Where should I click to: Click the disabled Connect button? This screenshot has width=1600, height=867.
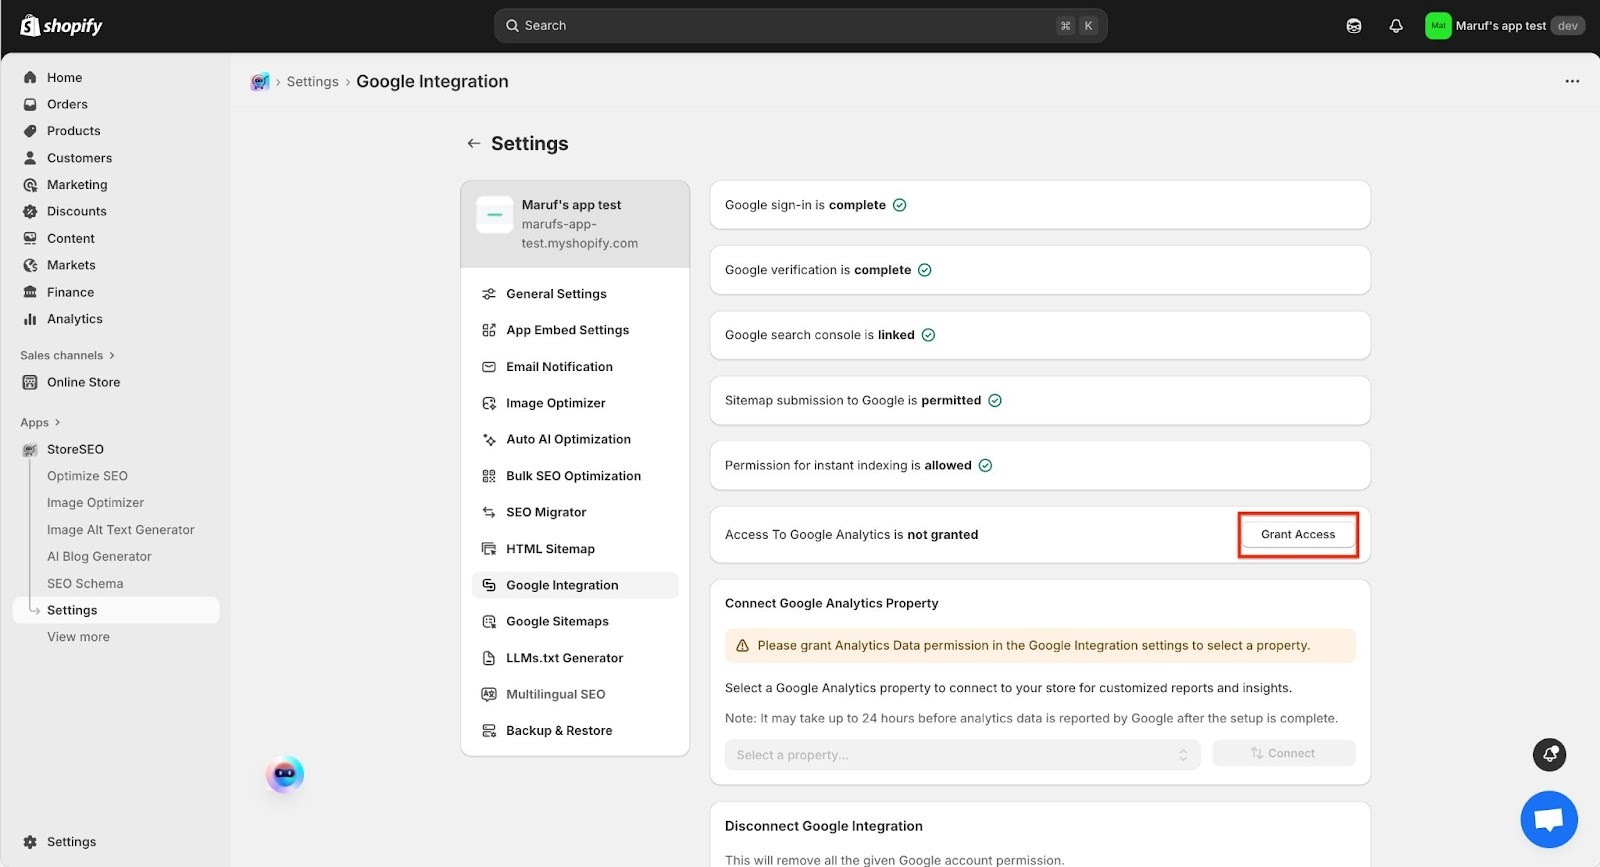point(1284,753)
